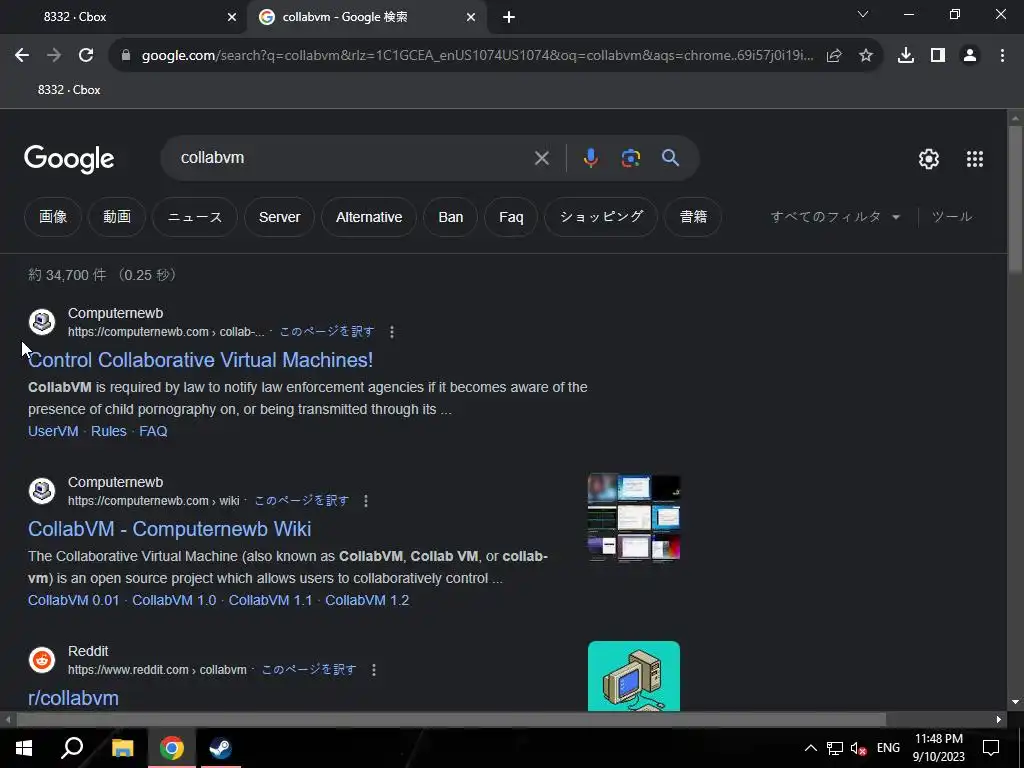This screenshot has width=1024, height=768.
Task: Open the Rules sitelink
Action: click(x=108, y=431)
